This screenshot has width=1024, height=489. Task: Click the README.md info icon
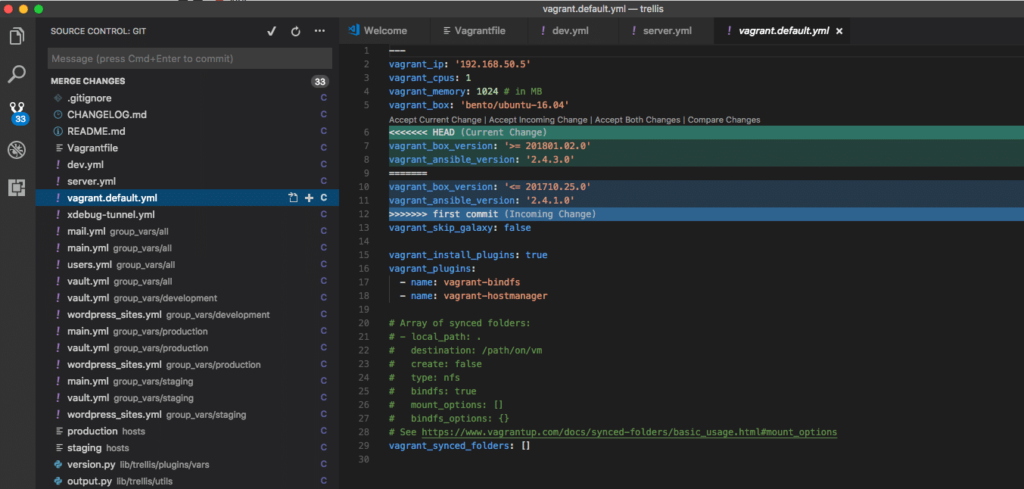click(x=58, y=131)
